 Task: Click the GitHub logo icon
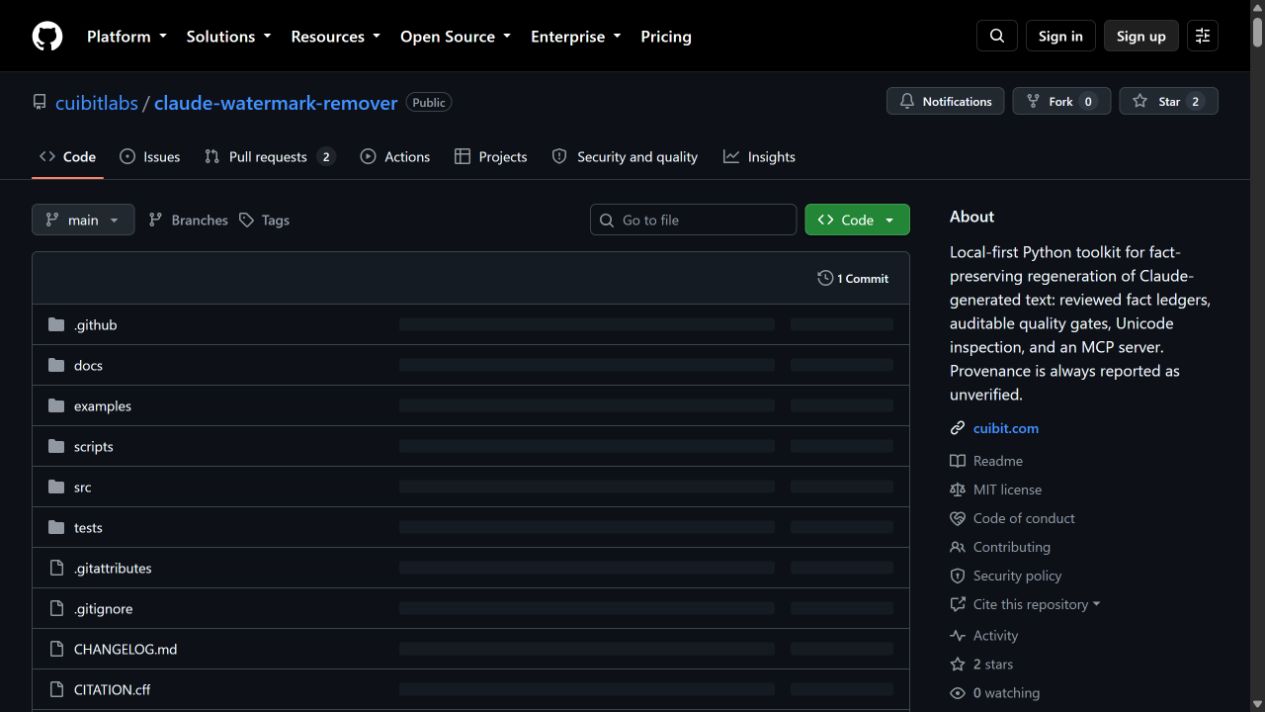[x=47, y=36]
